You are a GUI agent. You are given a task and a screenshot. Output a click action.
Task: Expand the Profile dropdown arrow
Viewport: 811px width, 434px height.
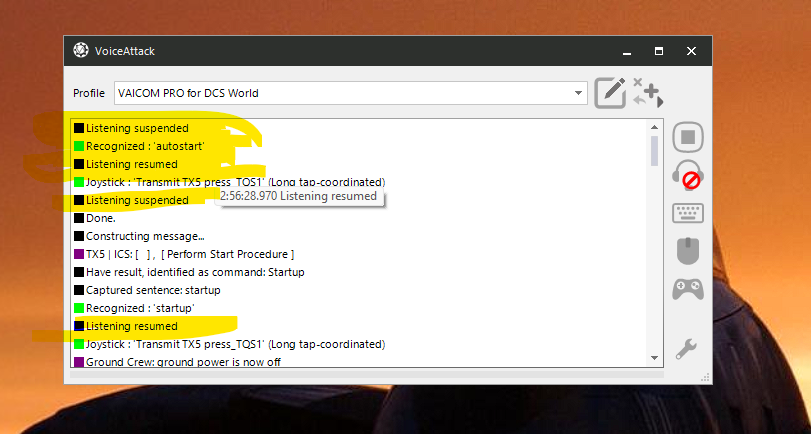point(578,93)
